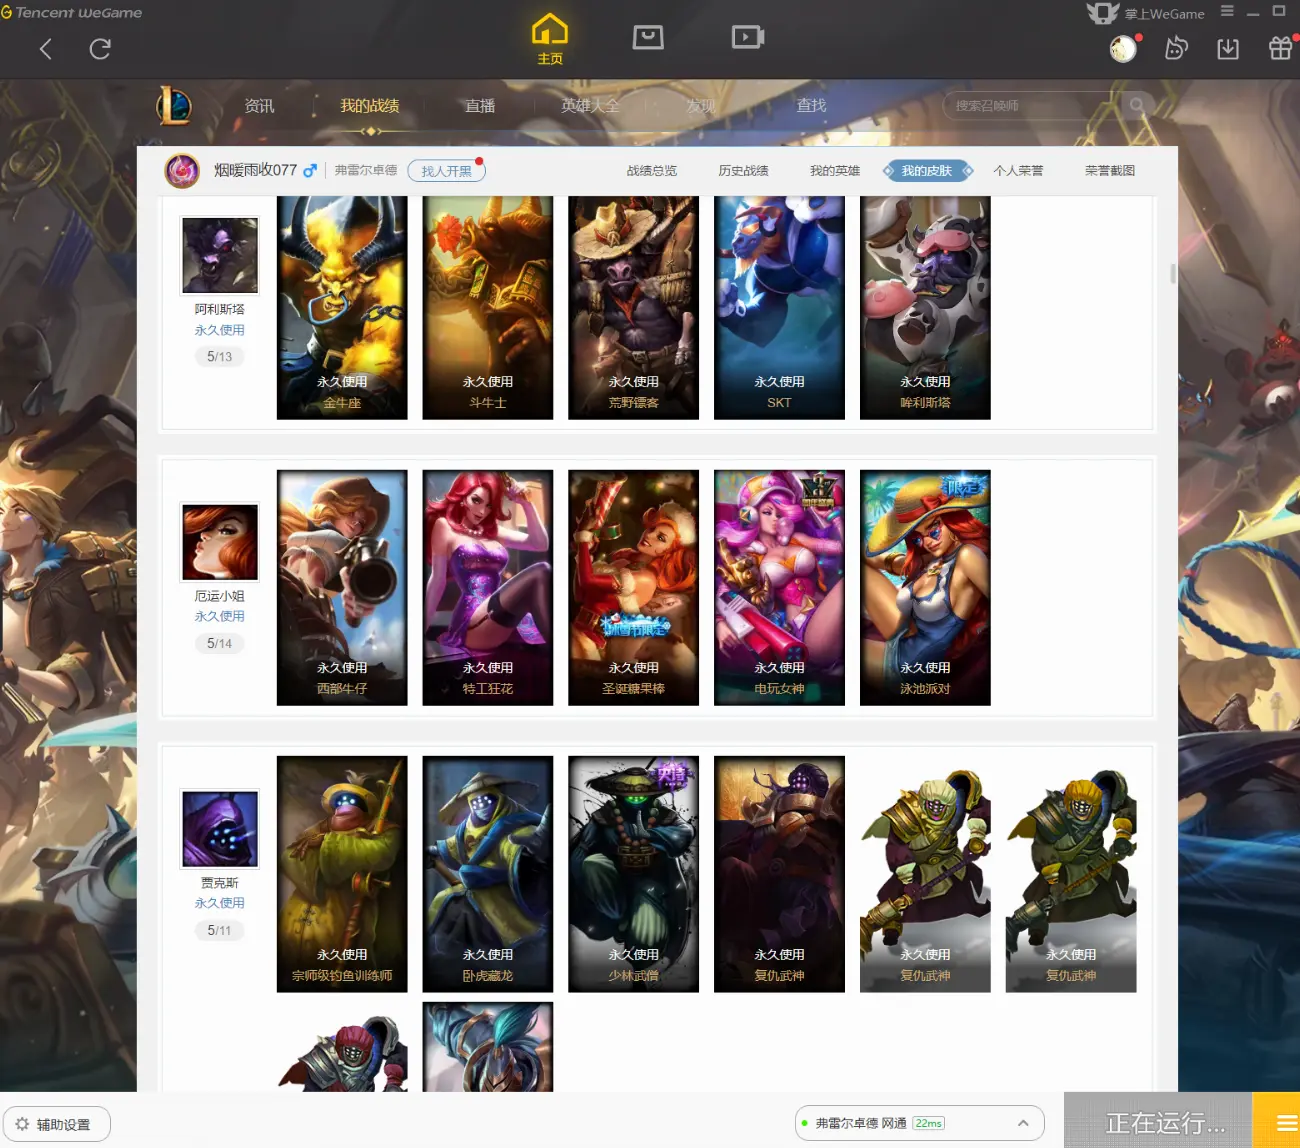1300x1148 pixels.
Task: Open the 电玩女神 skin card
Action: [779, 588]
